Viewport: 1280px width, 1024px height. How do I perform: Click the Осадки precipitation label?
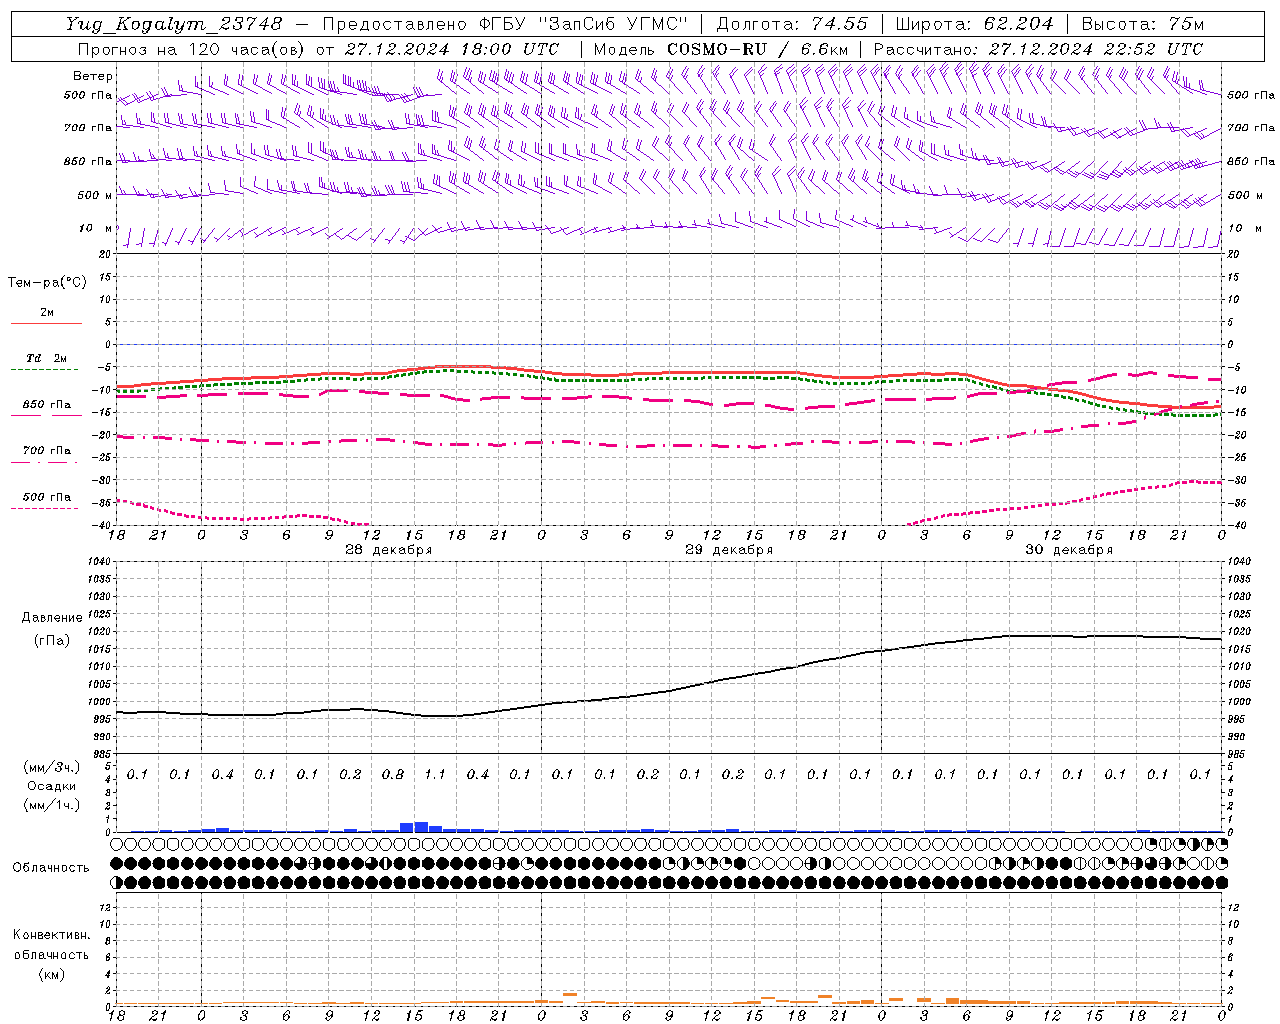[x=51, y=786]
